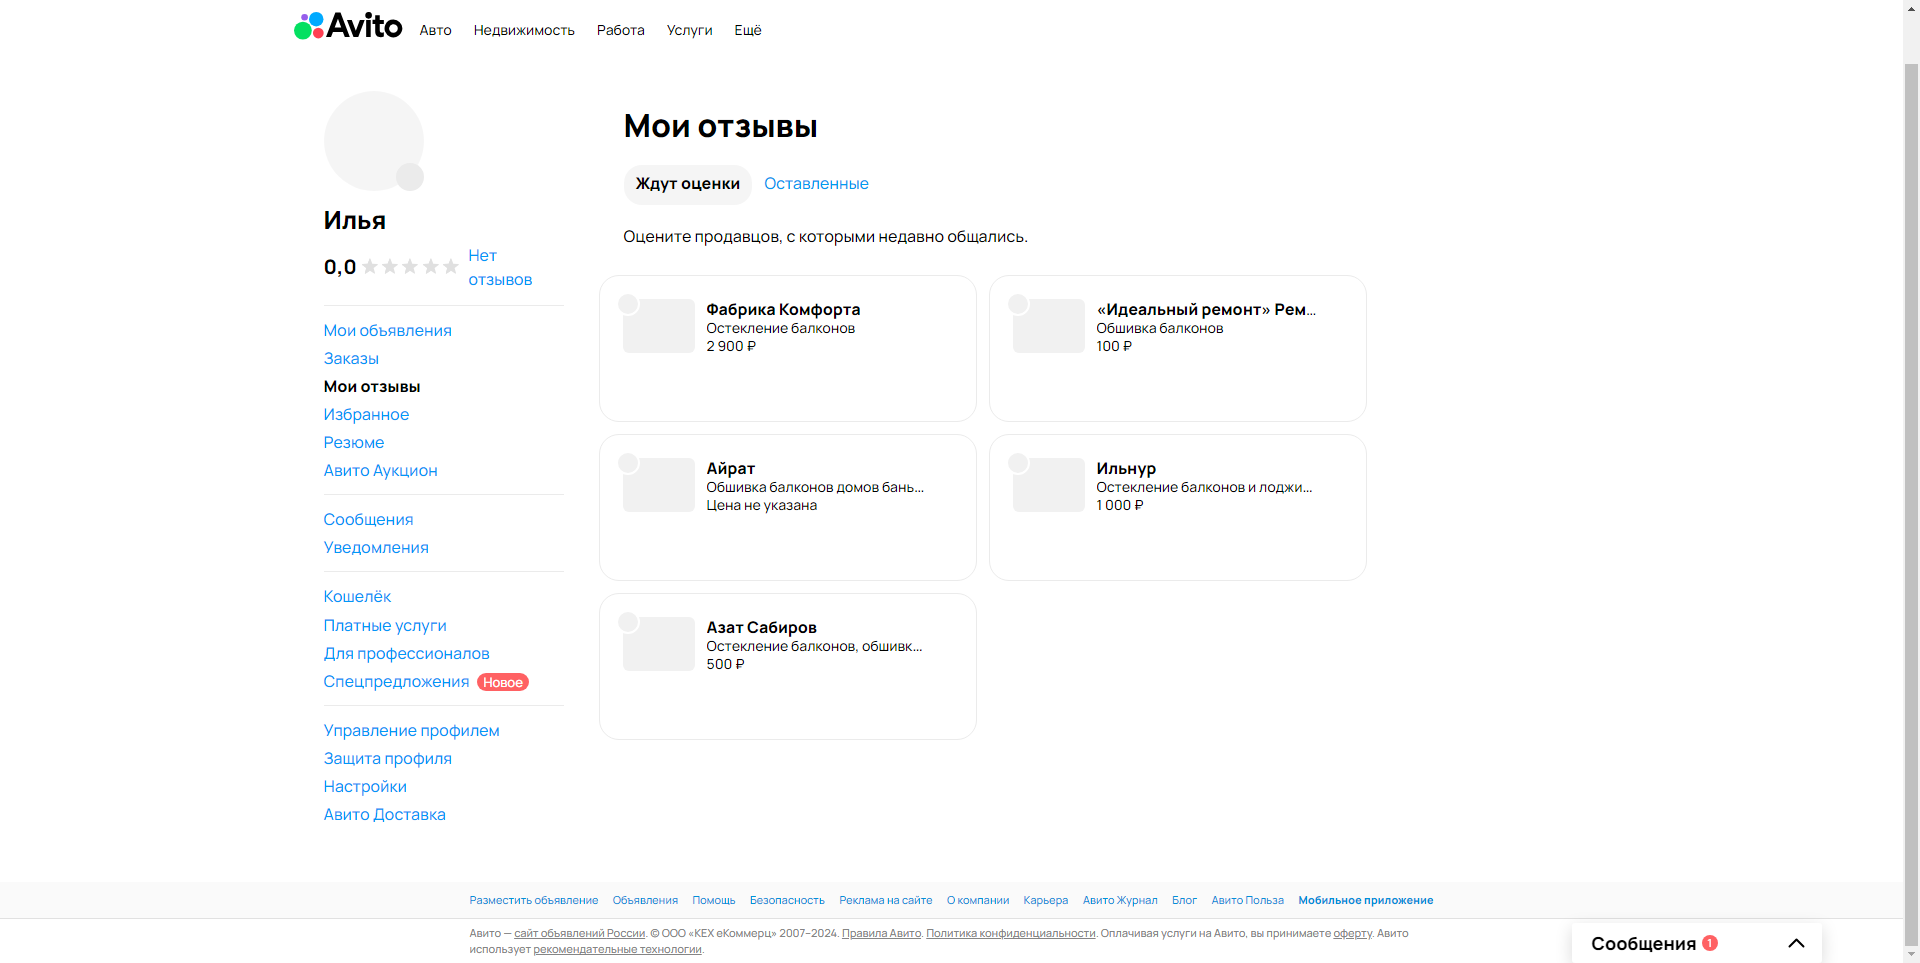1920x963 pixels.
Task: Open the Недвижимость menu item
Action: coord(524,30)
